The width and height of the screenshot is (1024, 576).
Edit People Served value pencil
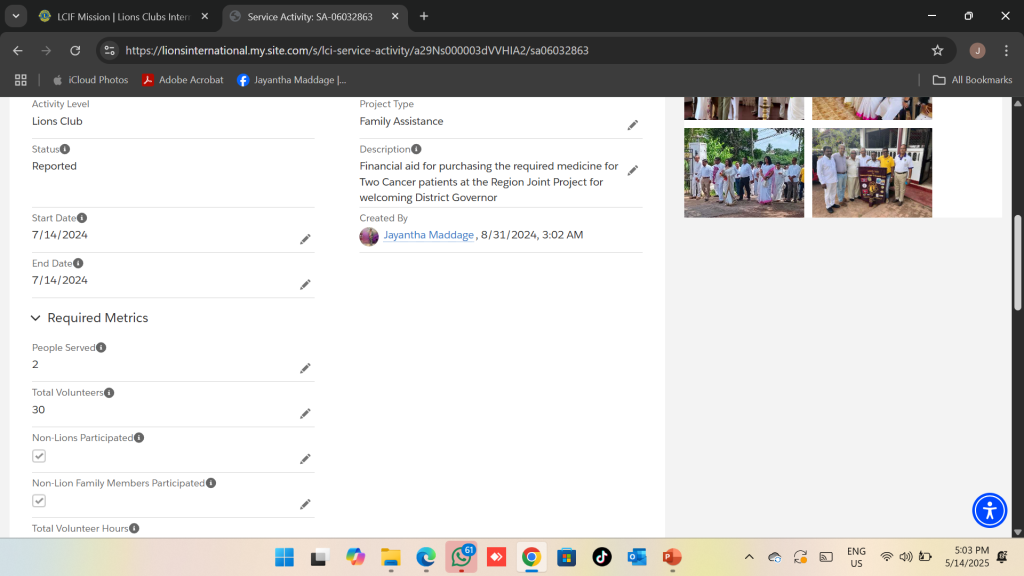click(x=305, y=368)
